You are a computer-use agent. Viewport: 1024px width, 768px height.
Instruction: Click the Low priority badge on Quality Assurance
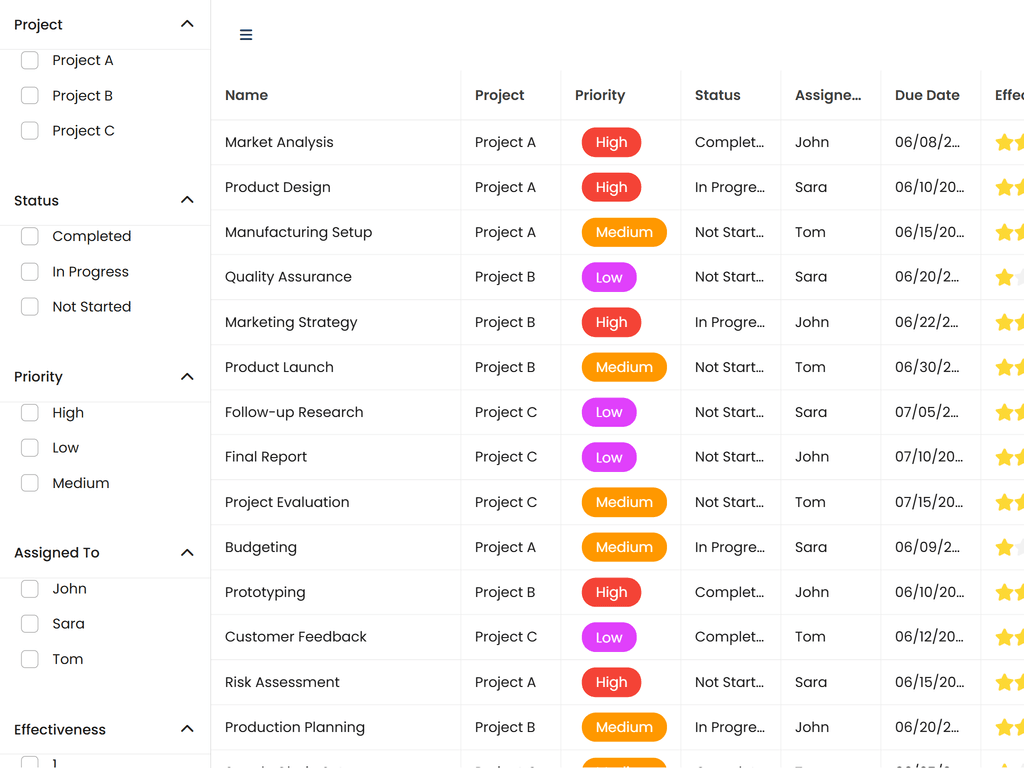pos(608,277)
